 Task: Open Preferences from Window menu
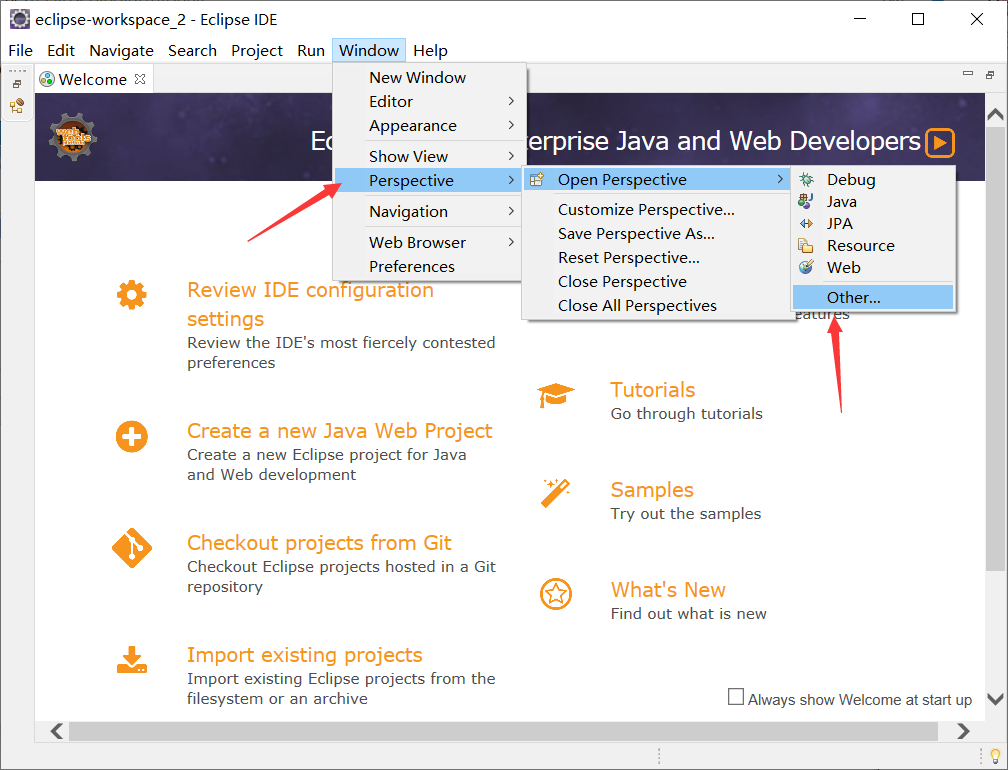tap(428, 267)
